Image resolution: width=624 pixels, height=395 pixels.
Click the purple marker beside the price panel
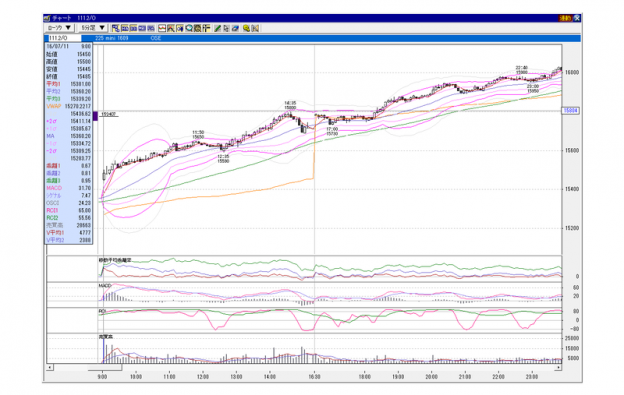pyautogui.click(x=96, y=116)
